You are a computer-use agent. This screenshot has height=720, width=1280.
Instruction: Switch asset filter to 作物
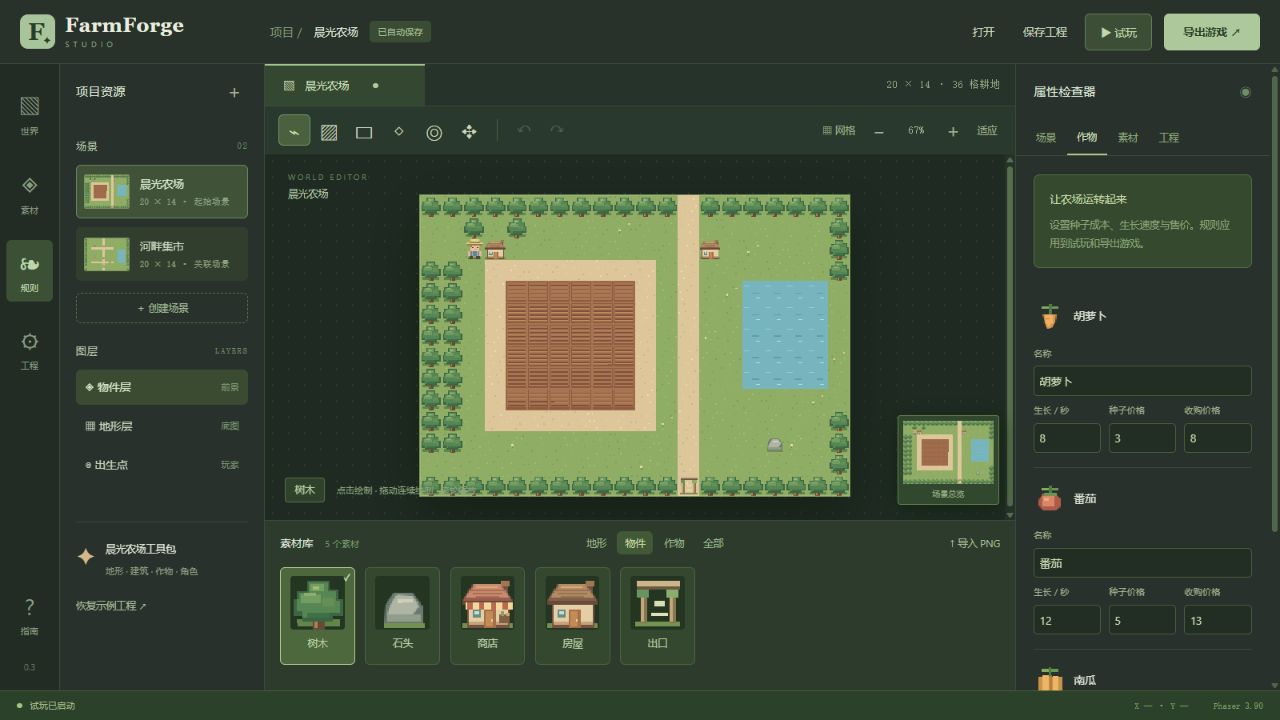pyautogui.click(x=674, y=543)
